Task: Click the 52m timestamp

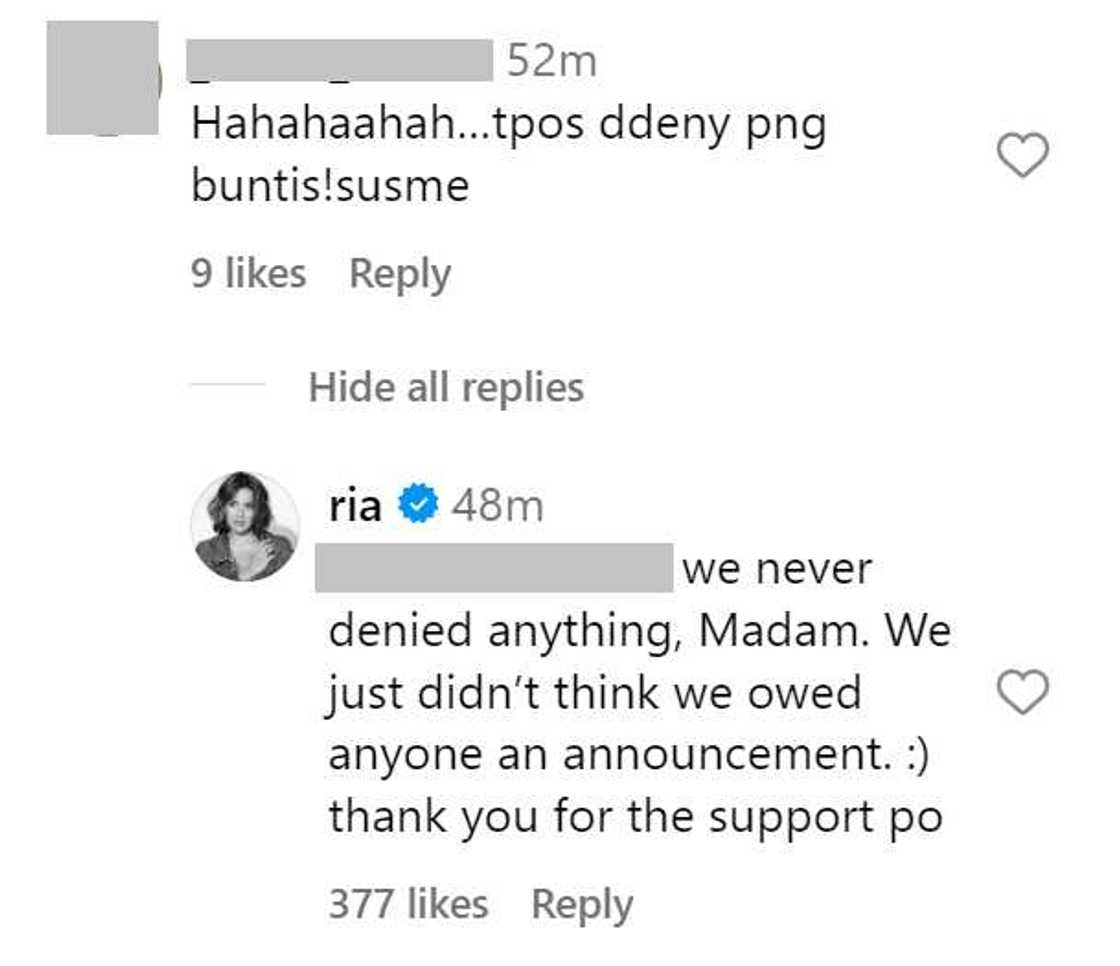Action: click(551, 62)
